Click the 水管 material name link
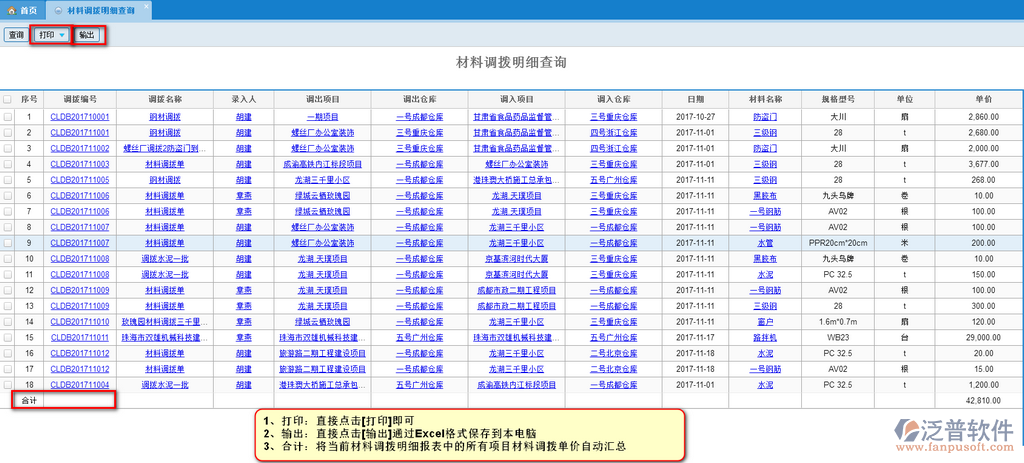The image size is (1024, 463). (765, 242)
